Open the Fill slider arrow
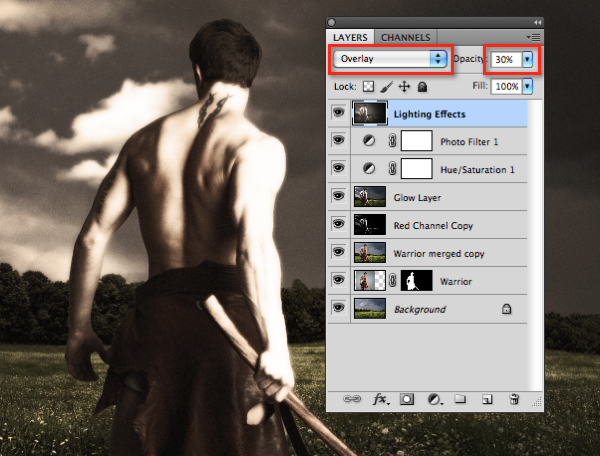The height and width of the screenshot is (456, 600). [x=527, y=86]
